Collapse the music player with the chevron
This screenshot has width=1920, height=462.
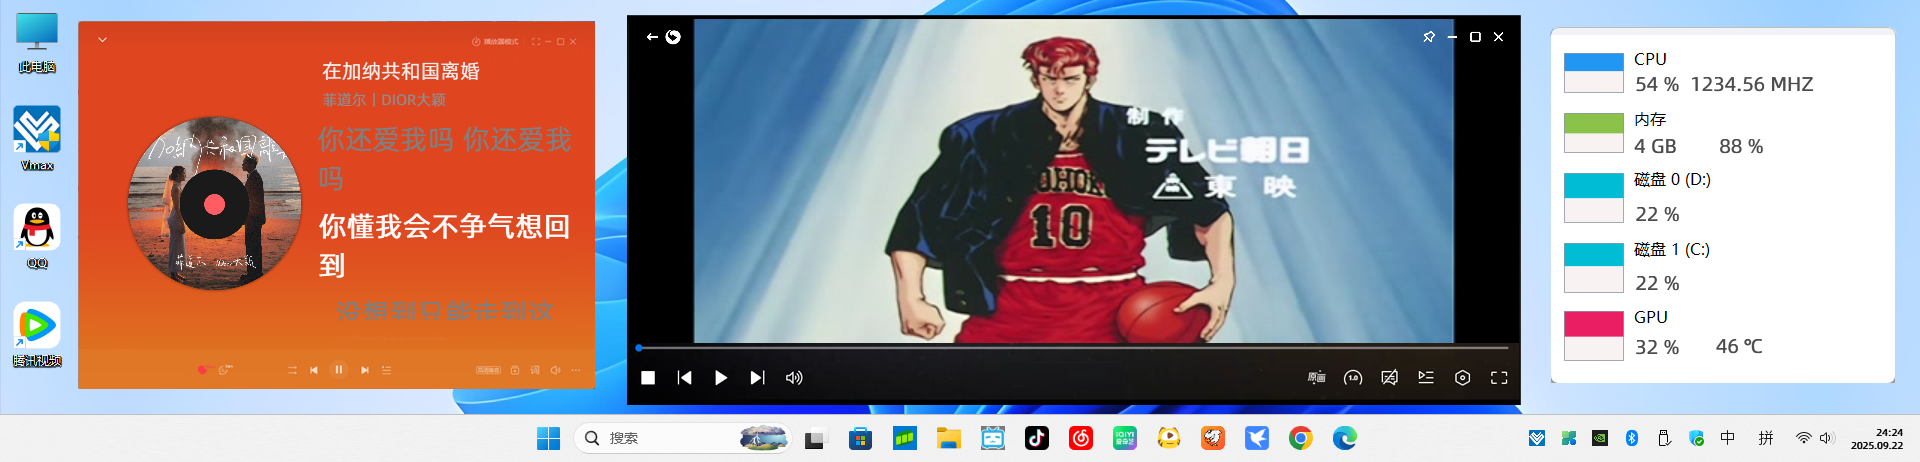[102, 40]
